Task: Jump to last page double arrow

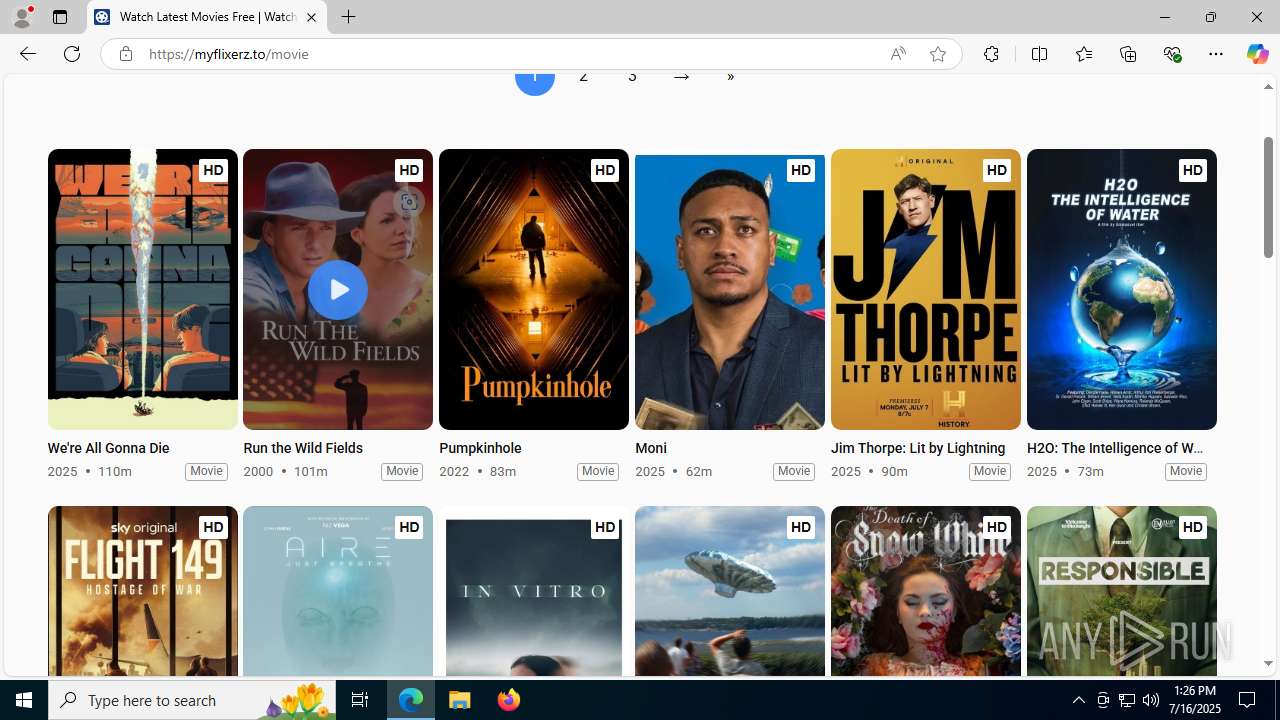Action: (x=730, y=76)
